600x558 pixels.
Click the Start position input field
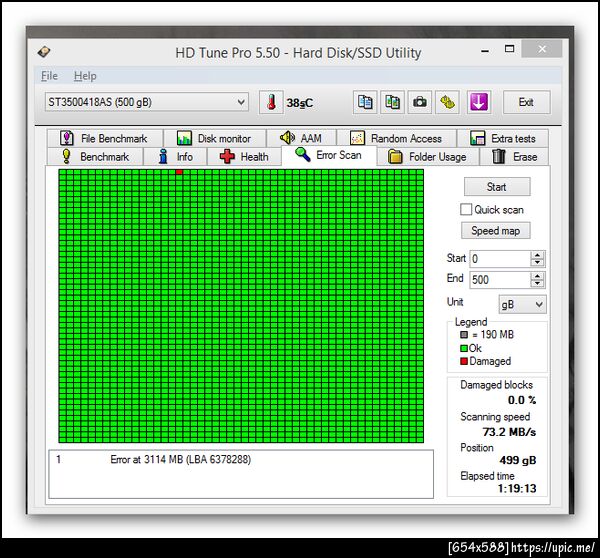[500, 259]
